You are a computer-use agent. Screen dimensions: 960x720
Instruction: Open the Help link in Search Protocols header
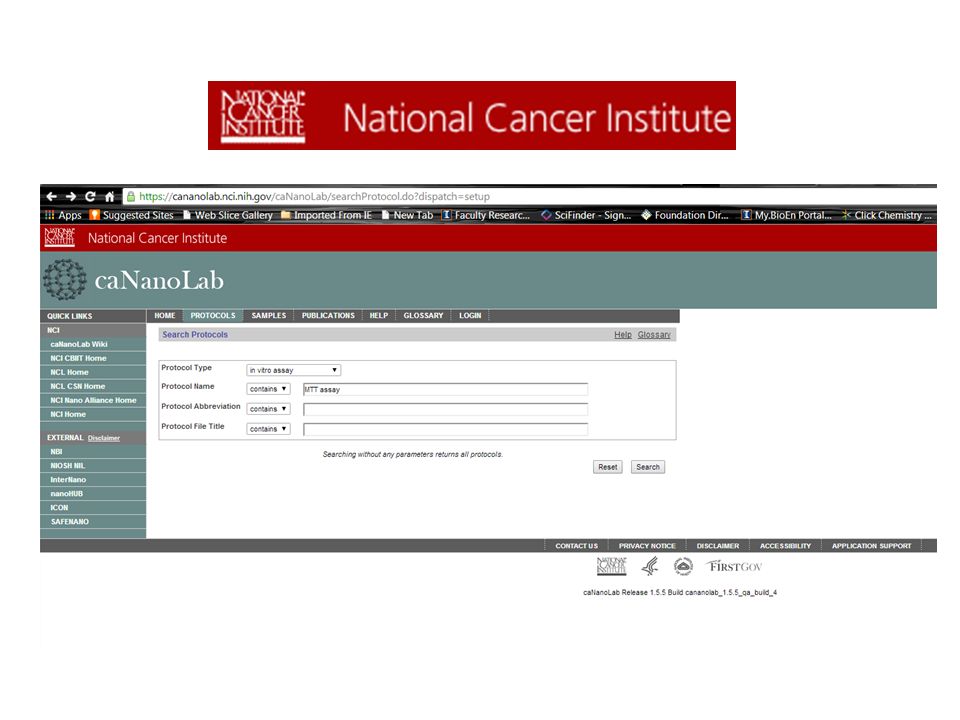(x=623, y=335)
